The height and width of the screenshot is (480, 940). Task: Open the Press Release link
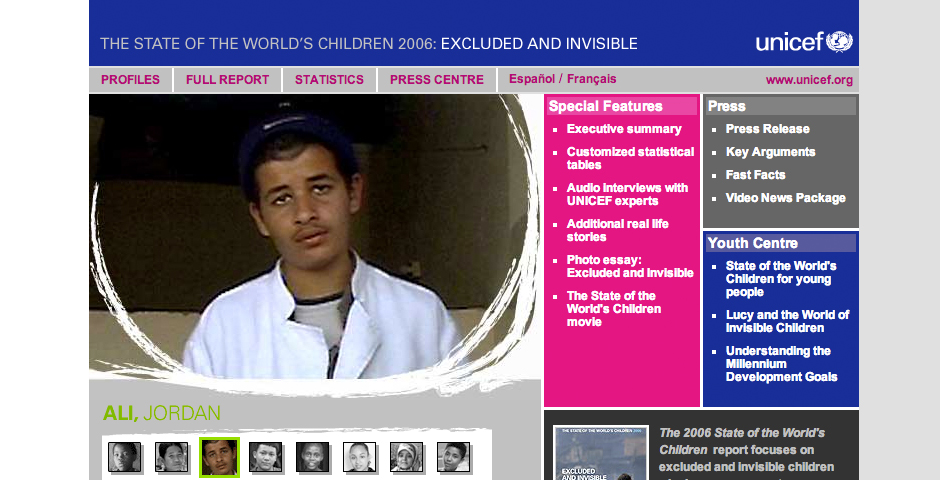tap(767, 129)
